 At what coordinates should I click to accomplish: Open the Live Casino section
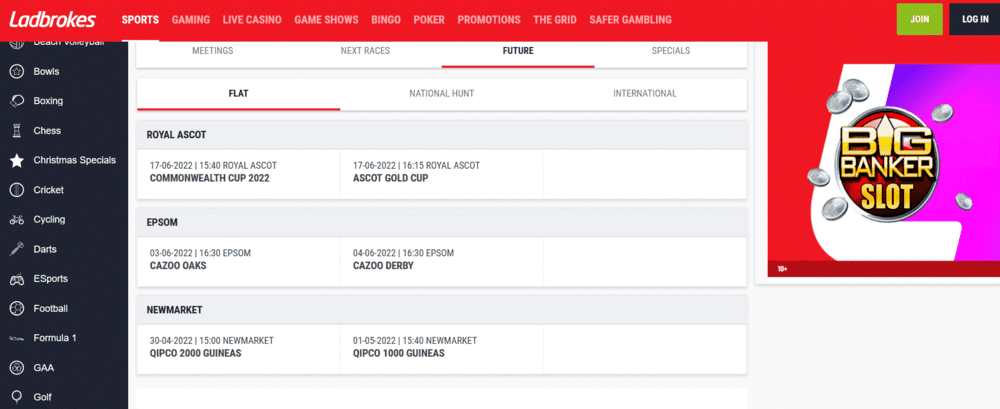coord(252,20)
